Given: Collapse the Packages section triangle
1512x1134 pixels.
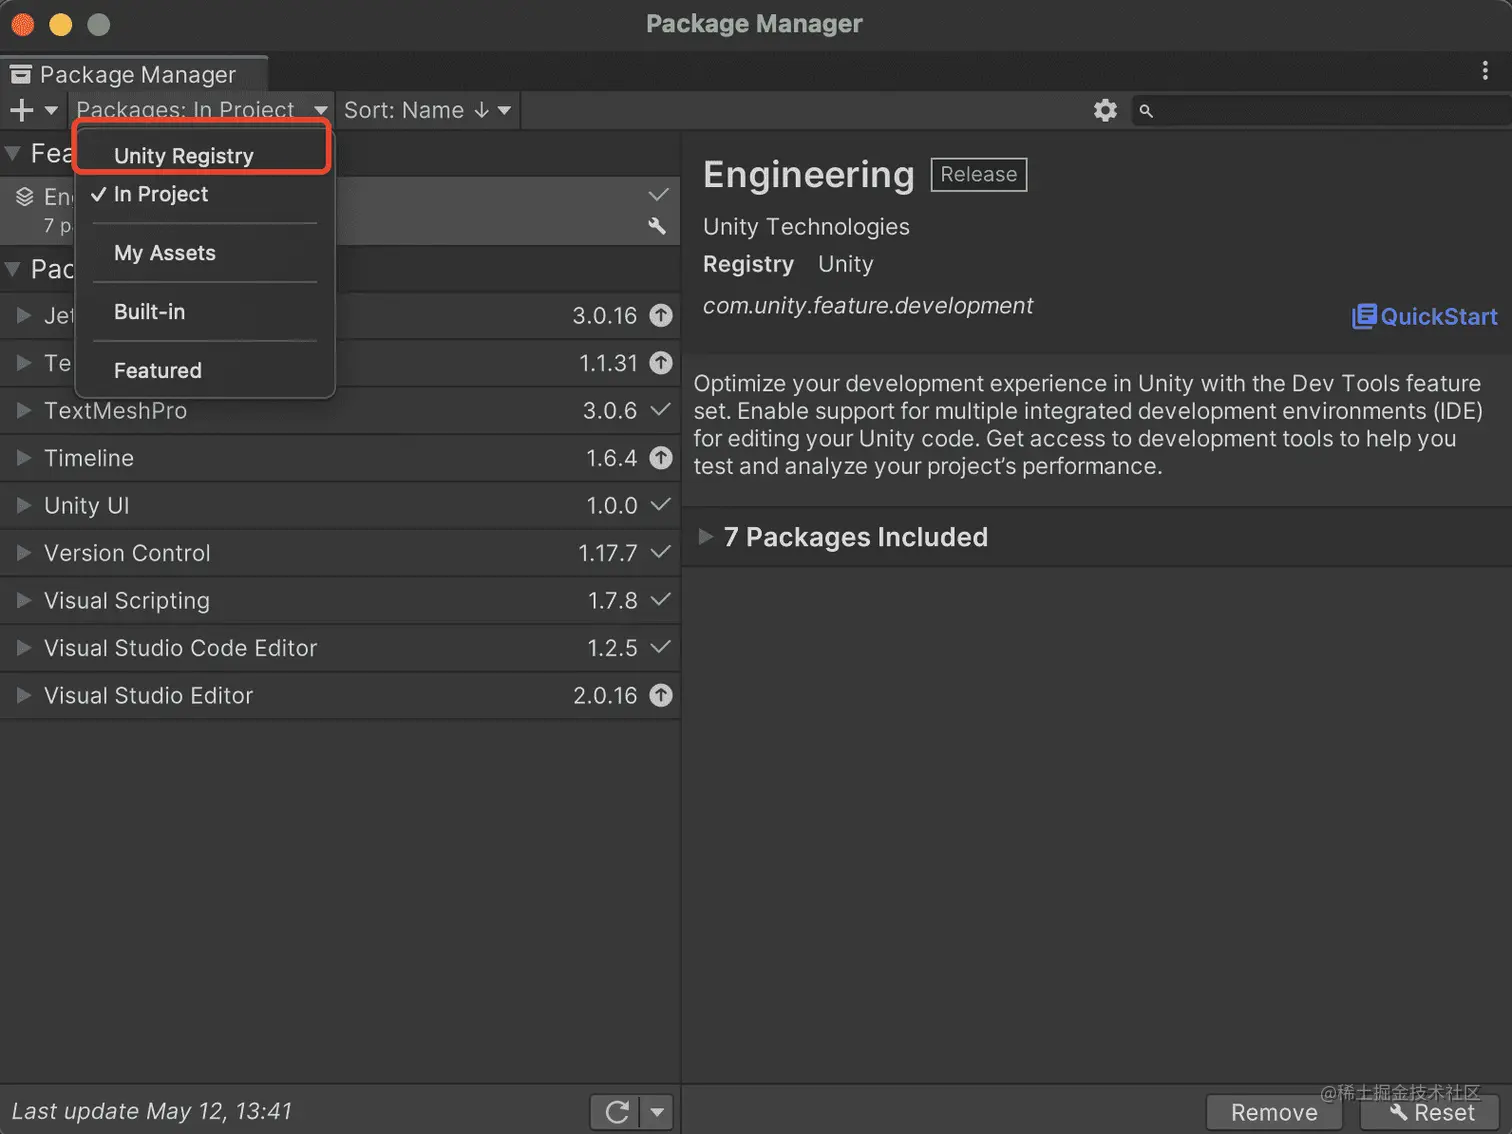Looking at the screenshot, I should (x=13, y=269).
